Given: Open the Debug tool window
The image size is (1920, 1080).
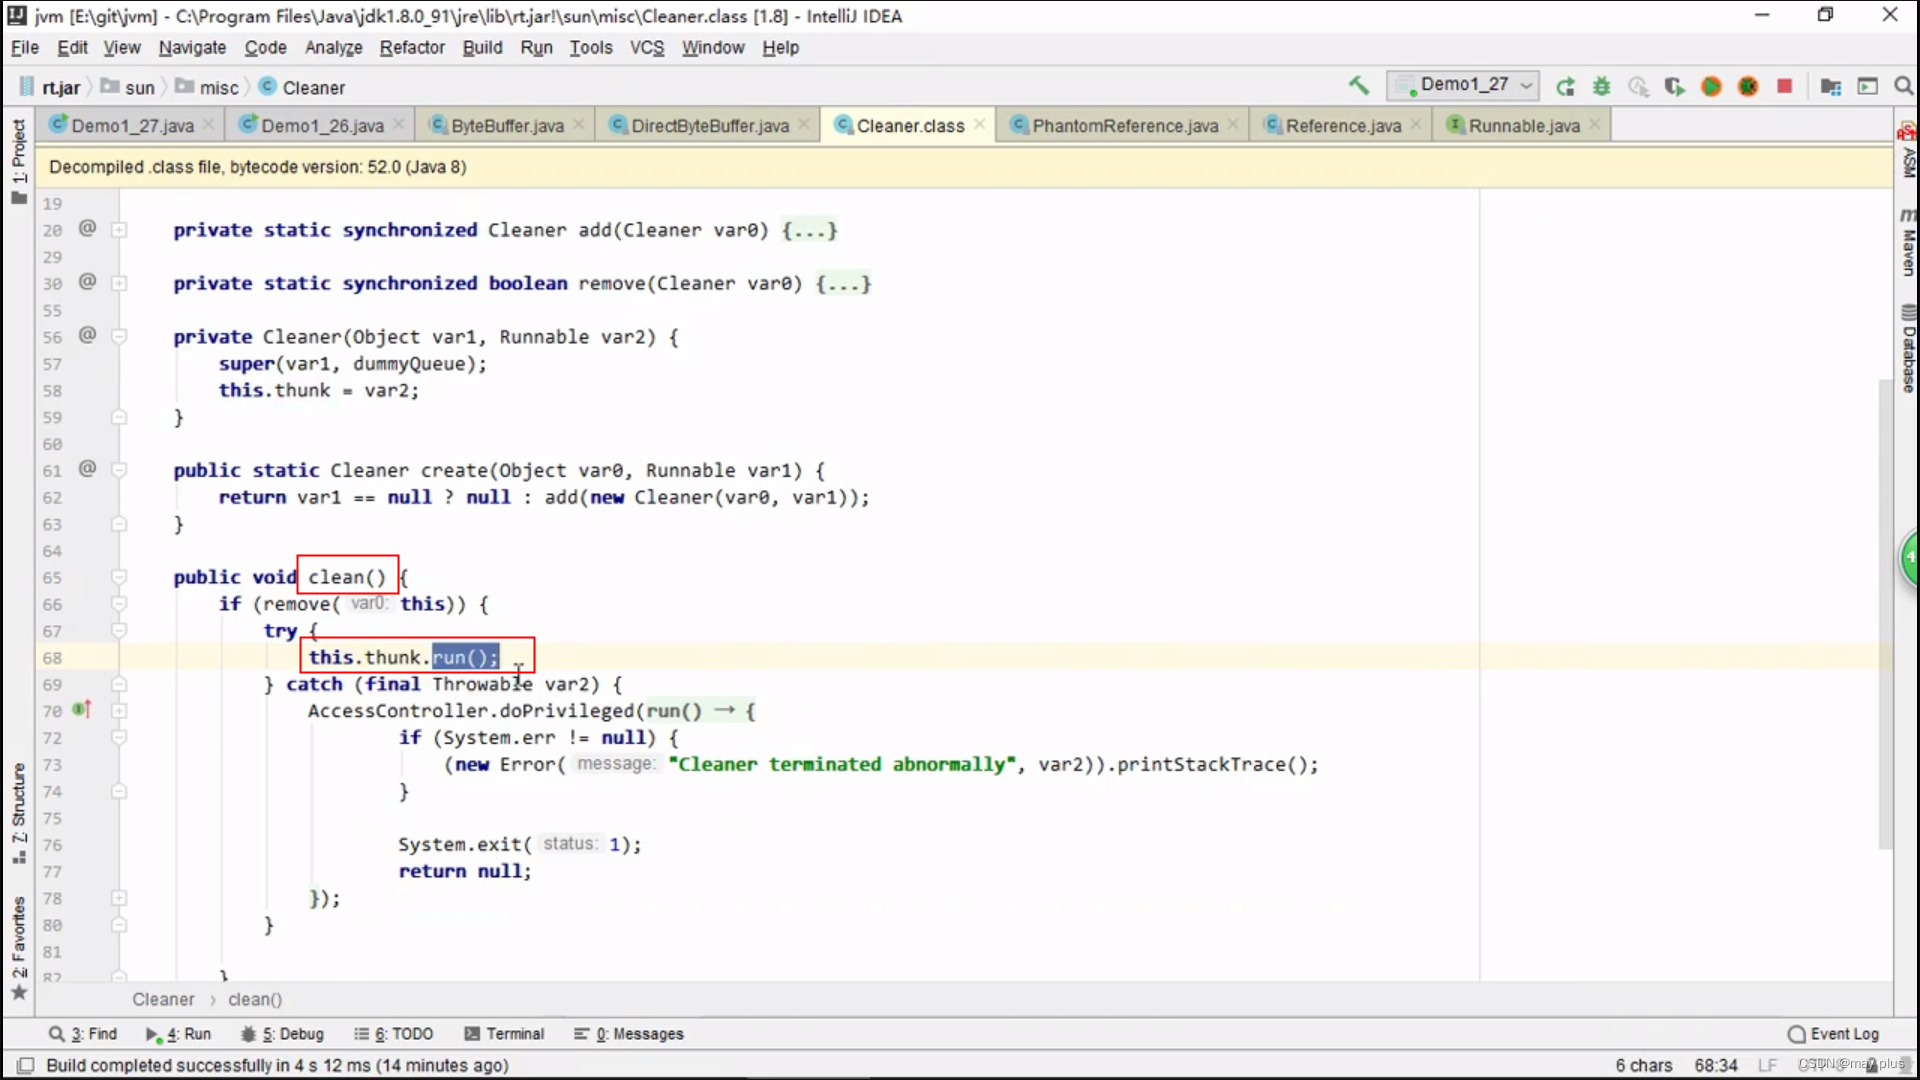Looking at the screenshot, I should pyautogui.click(x=283, y=1034).
